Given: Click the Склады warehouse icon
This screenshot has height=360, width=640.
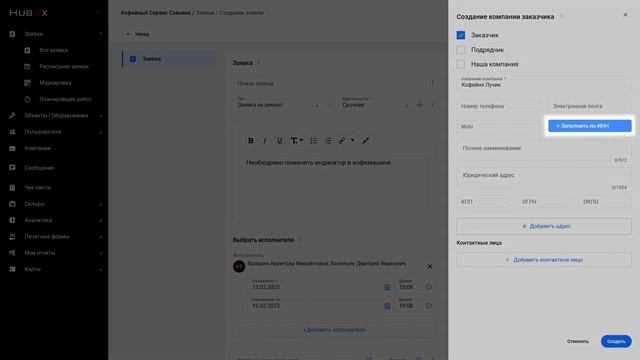Looking at the screenshot, I should pos(12,204).
